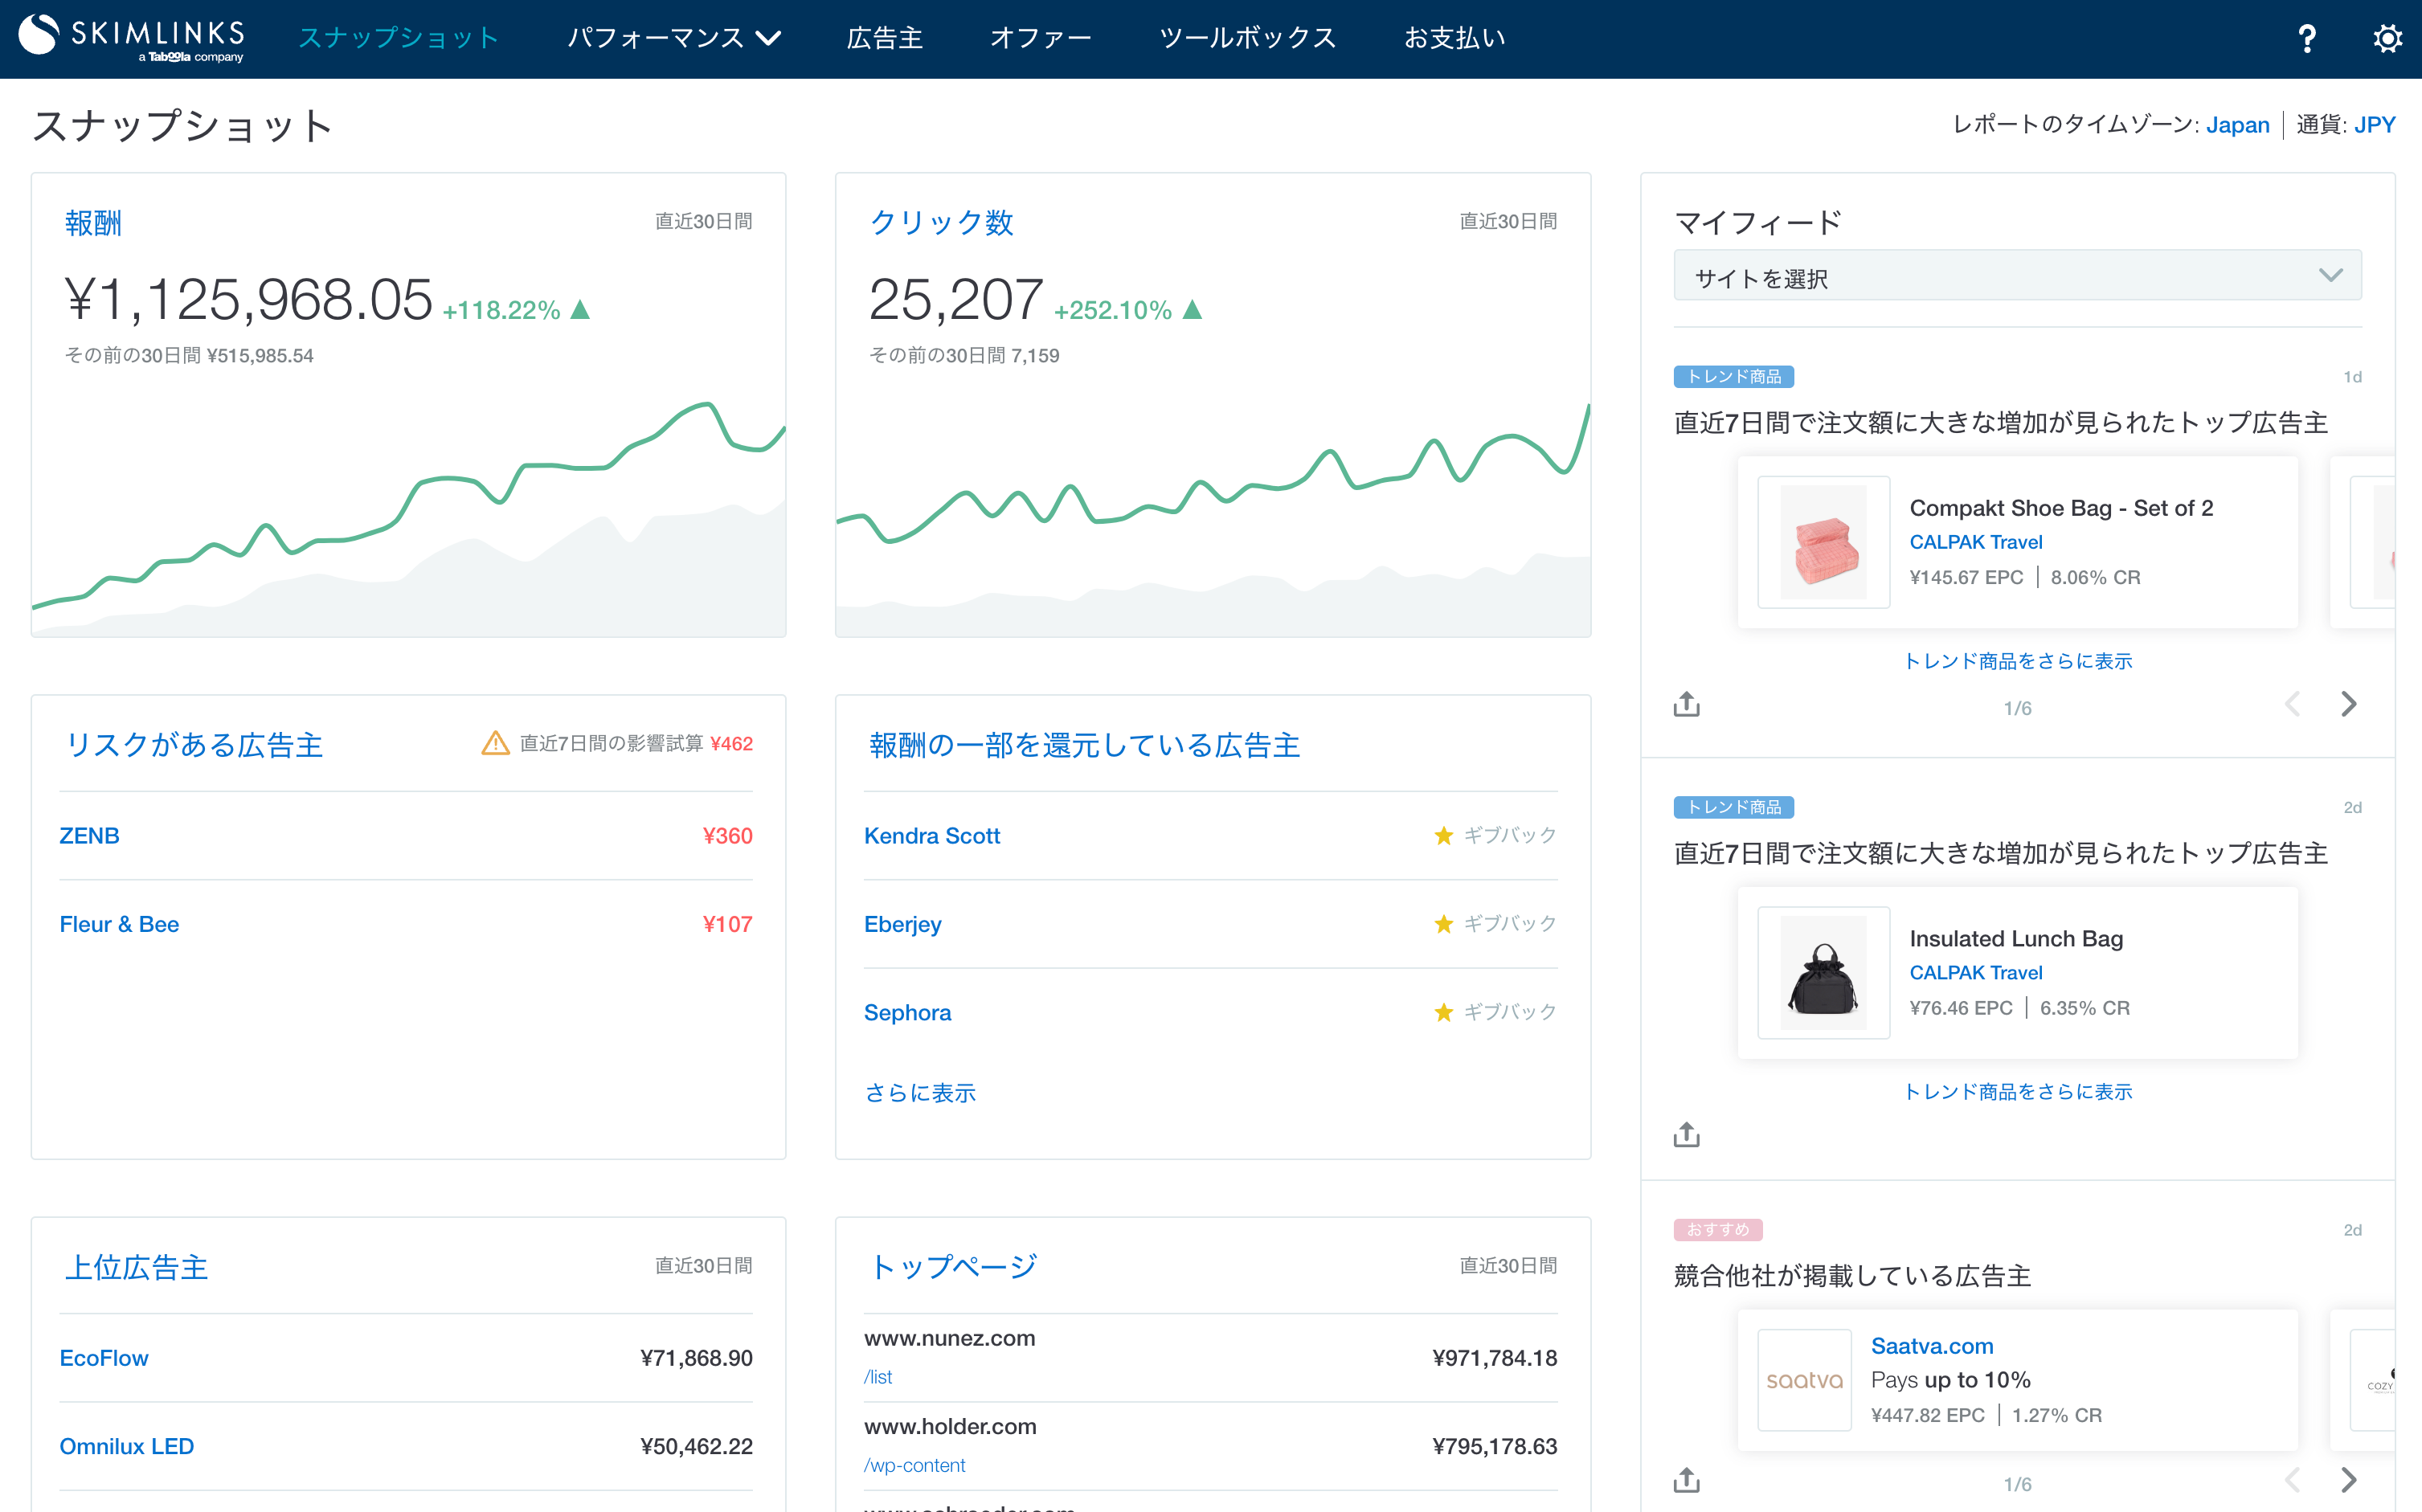Change the currency JPY setting
Screen dimensions: 2422x1512
click(x=2374, y=125)
